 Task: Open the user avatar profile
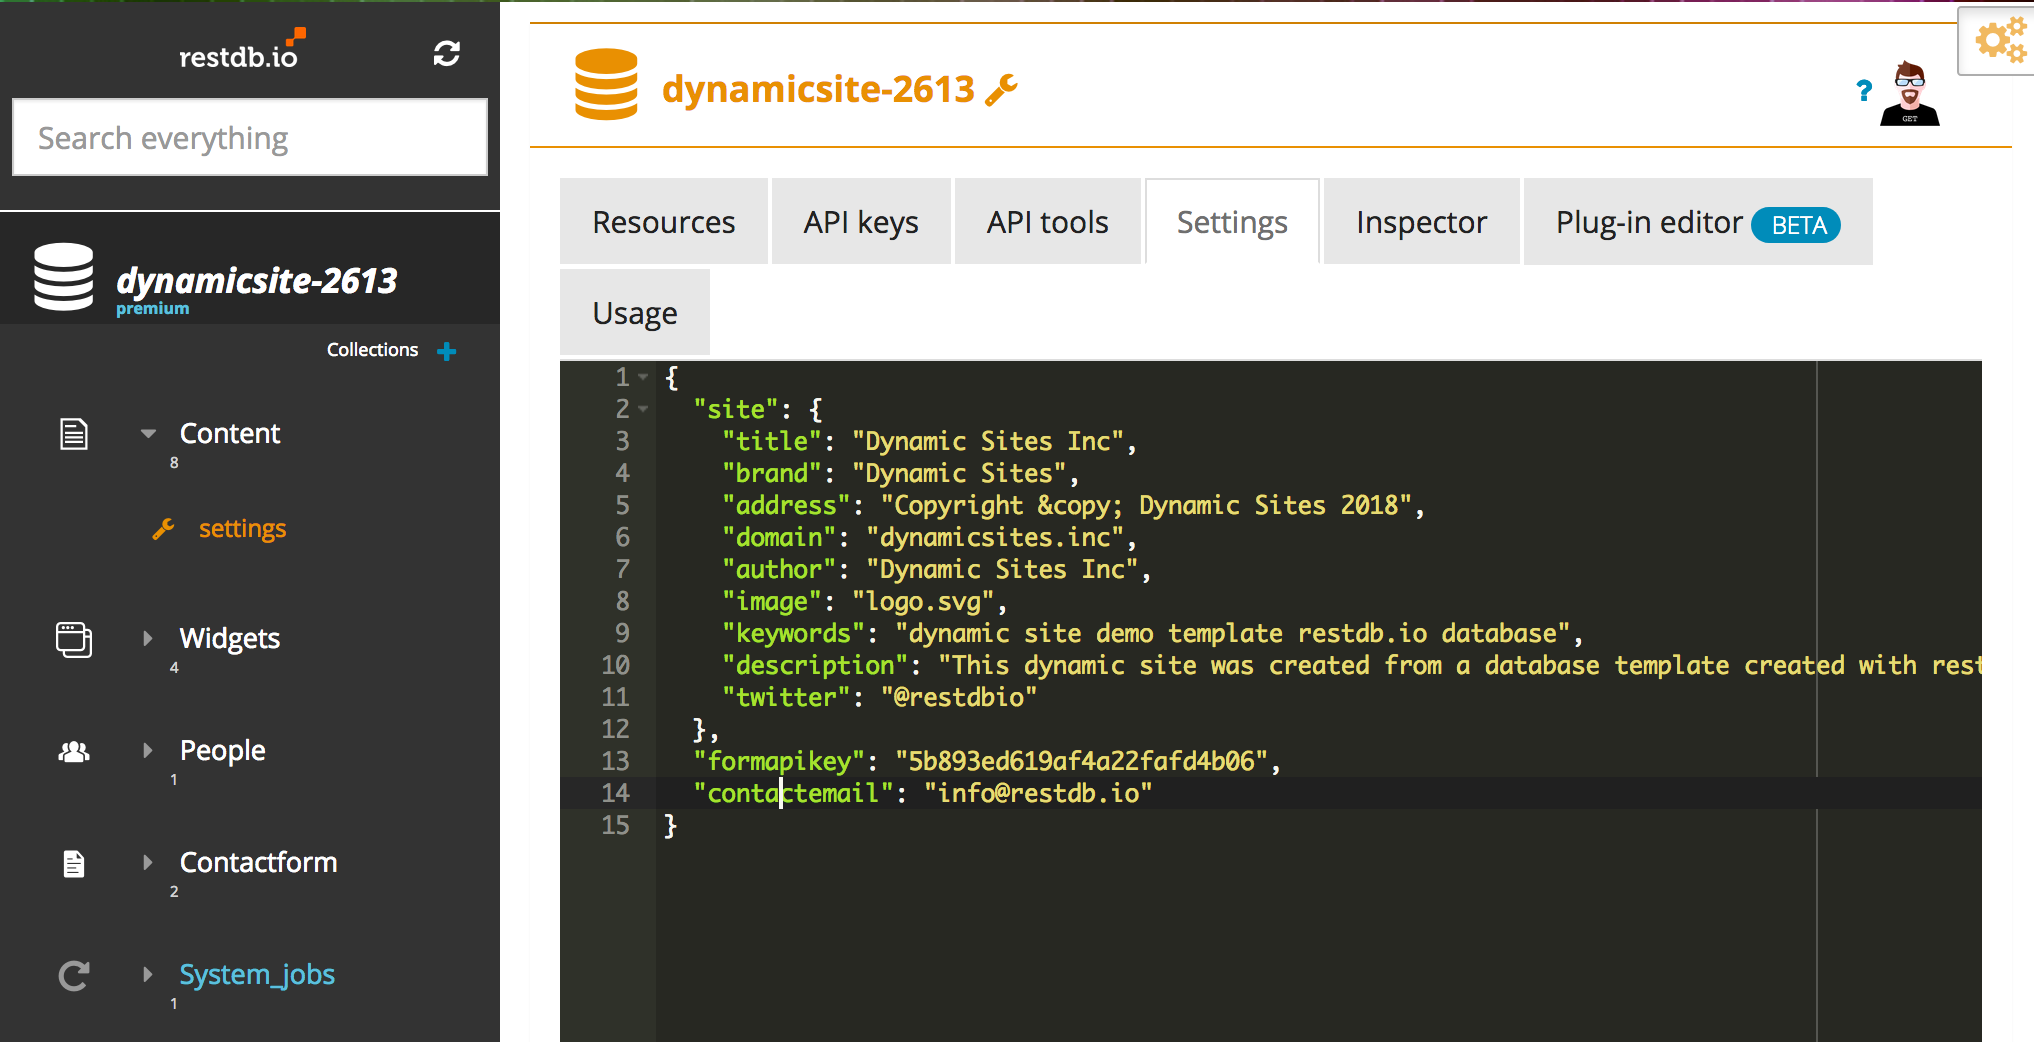[1910, 94]
